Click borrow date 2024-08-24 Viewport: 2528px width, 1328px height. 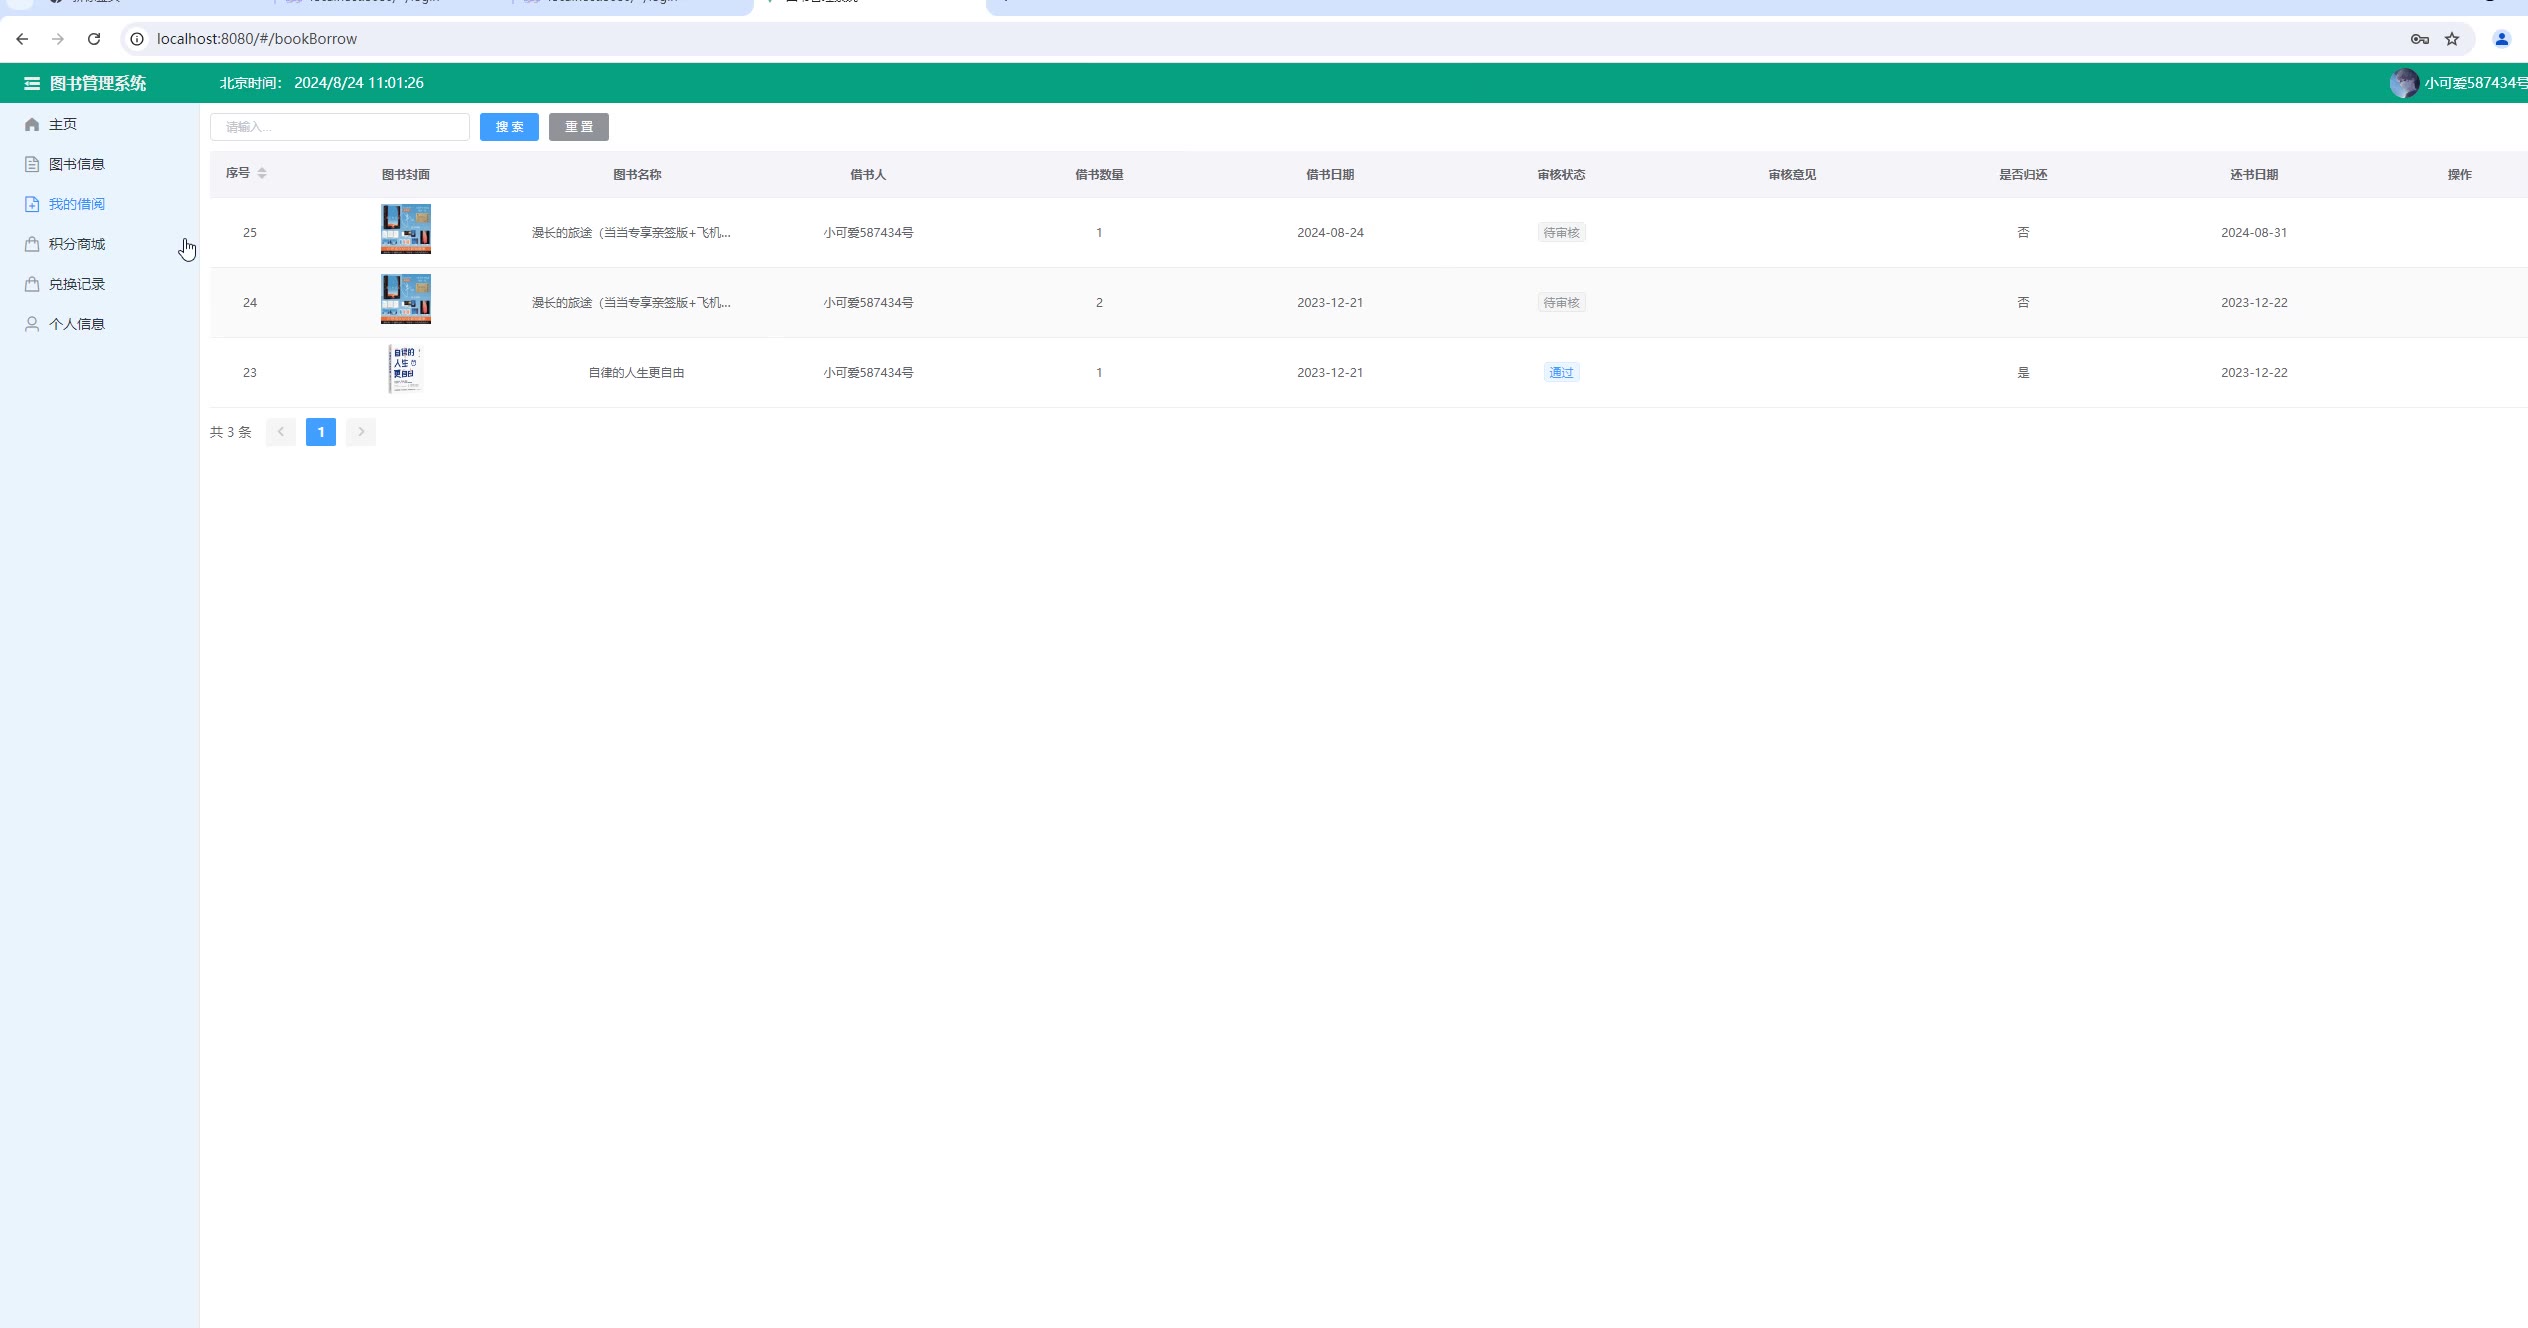(x=1330, y=233)
